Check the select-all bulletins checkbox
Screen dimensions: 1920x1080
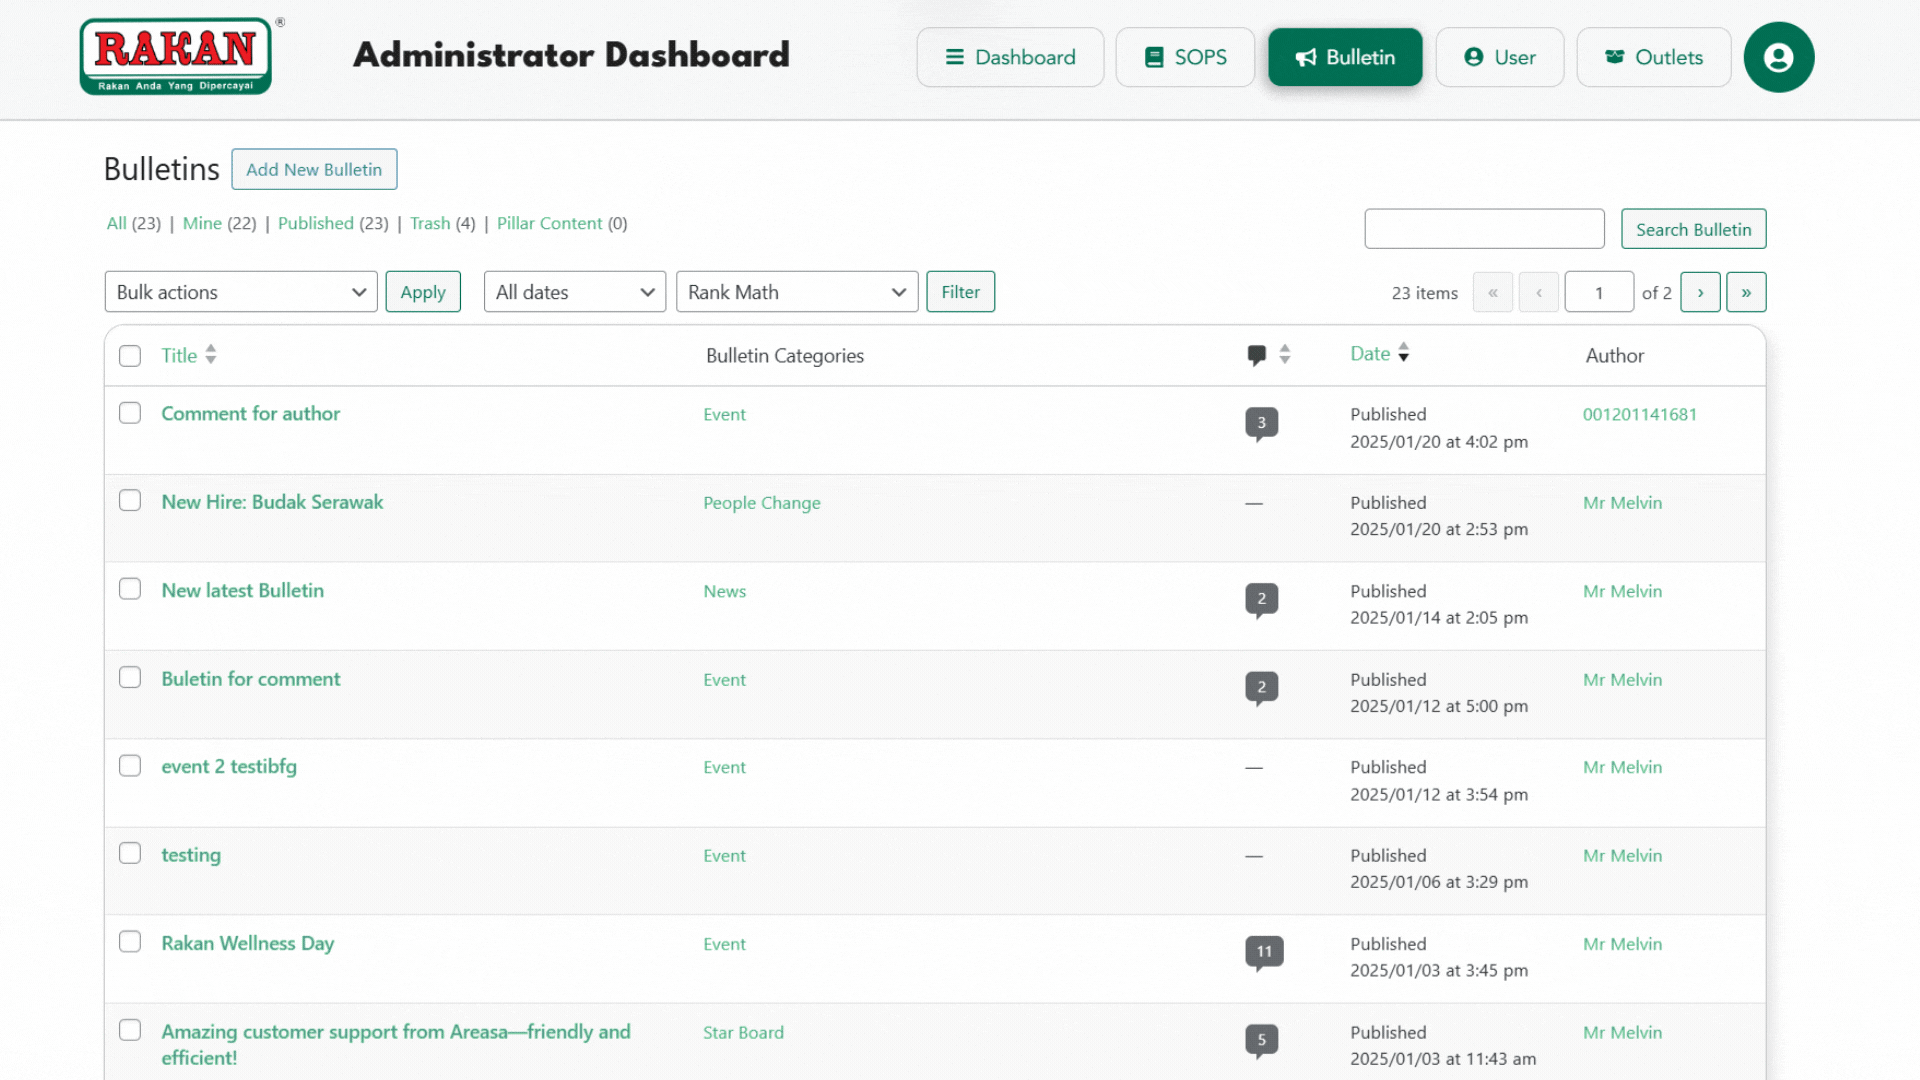point(130,356)
